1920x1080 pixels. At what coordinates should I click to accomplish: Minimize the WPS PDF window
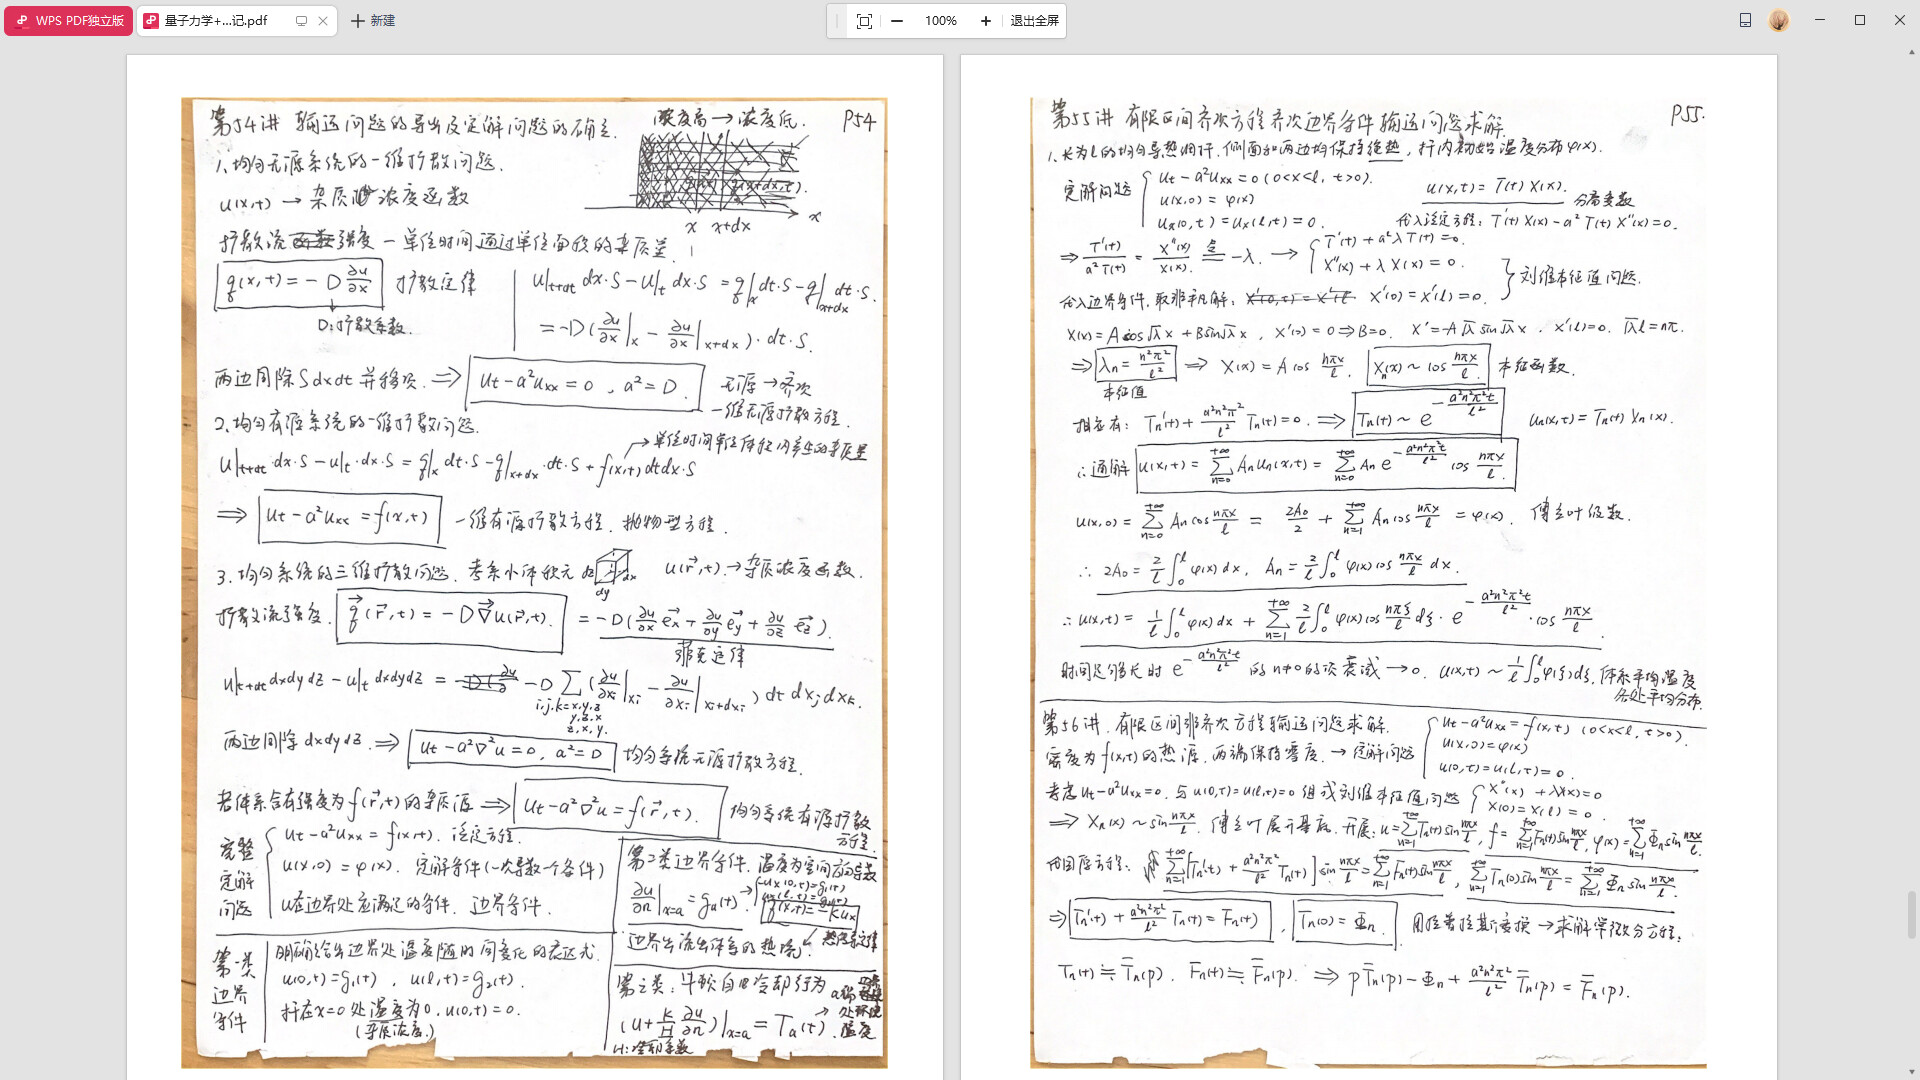(x=1820, y=20)
